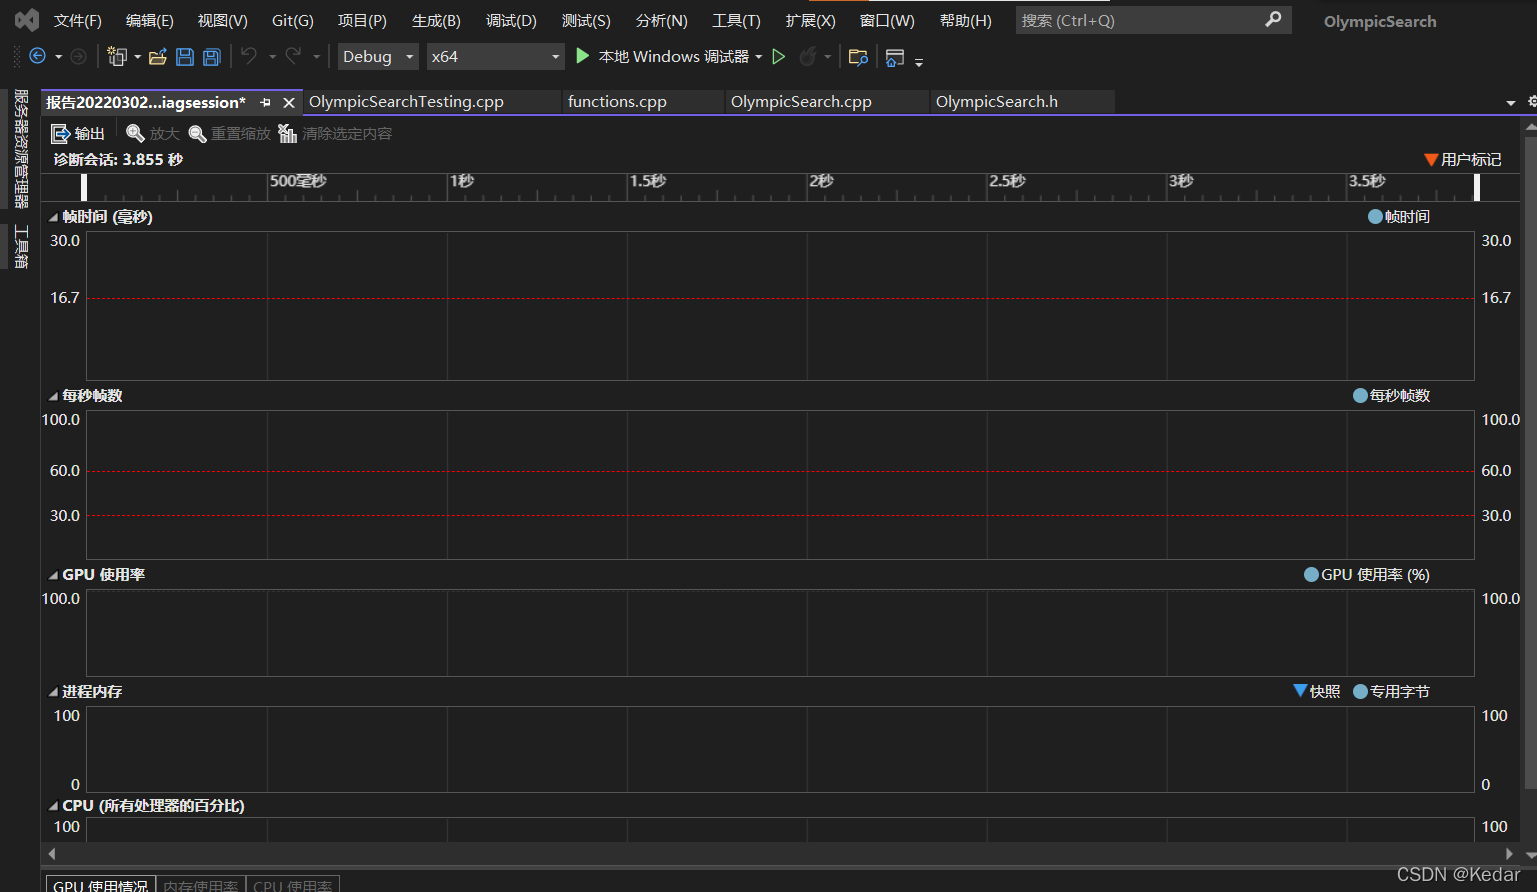Open the tab list overflow dropdown

1510,103
